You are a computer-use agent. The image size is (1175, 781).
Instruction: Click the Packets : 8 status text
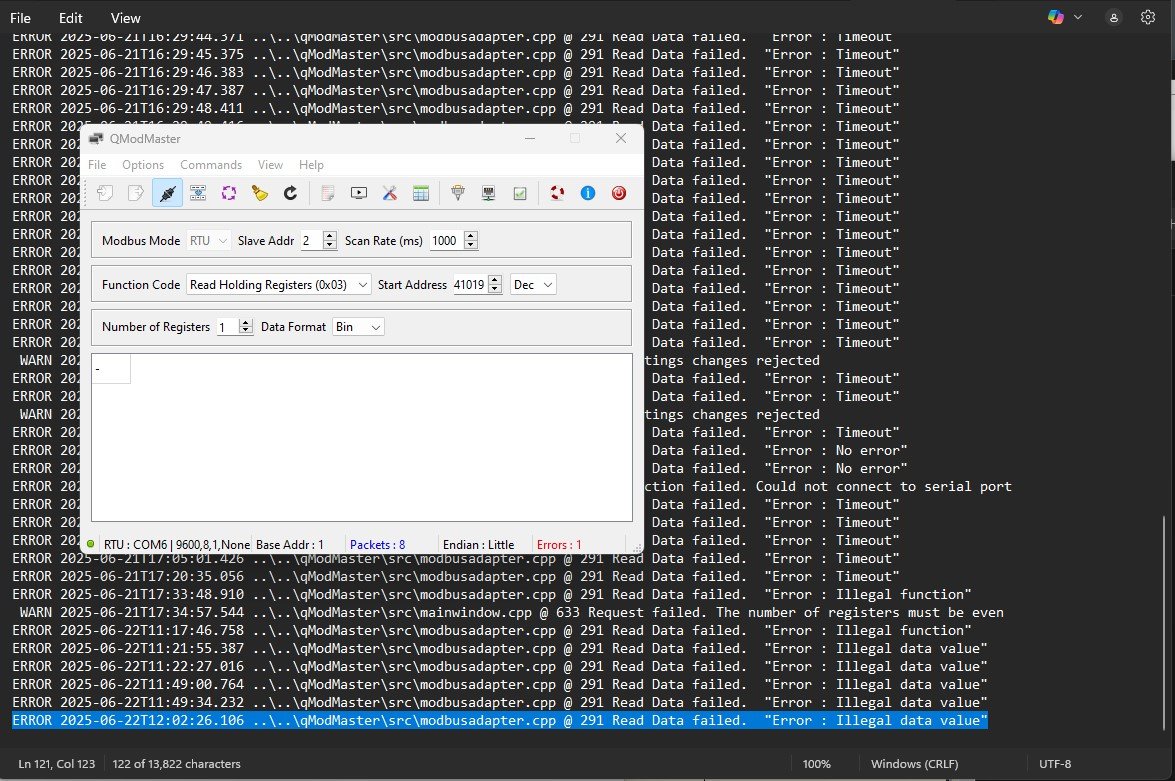(x=378, y=545)
